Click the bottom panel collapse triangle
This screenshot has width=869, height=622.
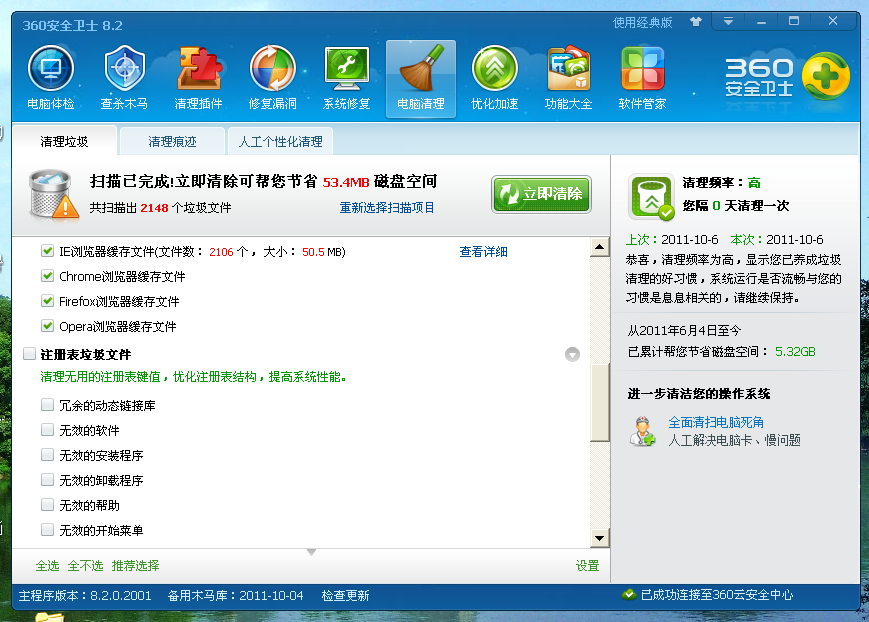[311, 552]
